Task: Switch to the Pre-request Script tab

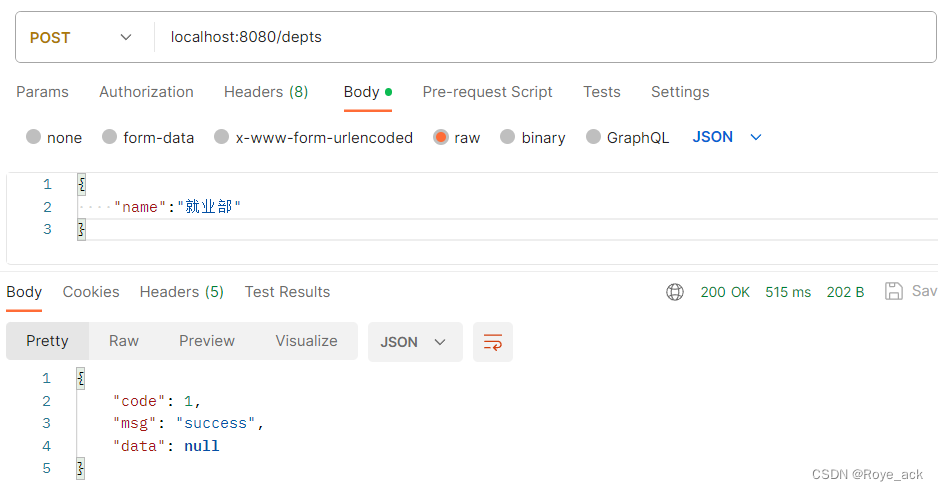Action: 488,92
